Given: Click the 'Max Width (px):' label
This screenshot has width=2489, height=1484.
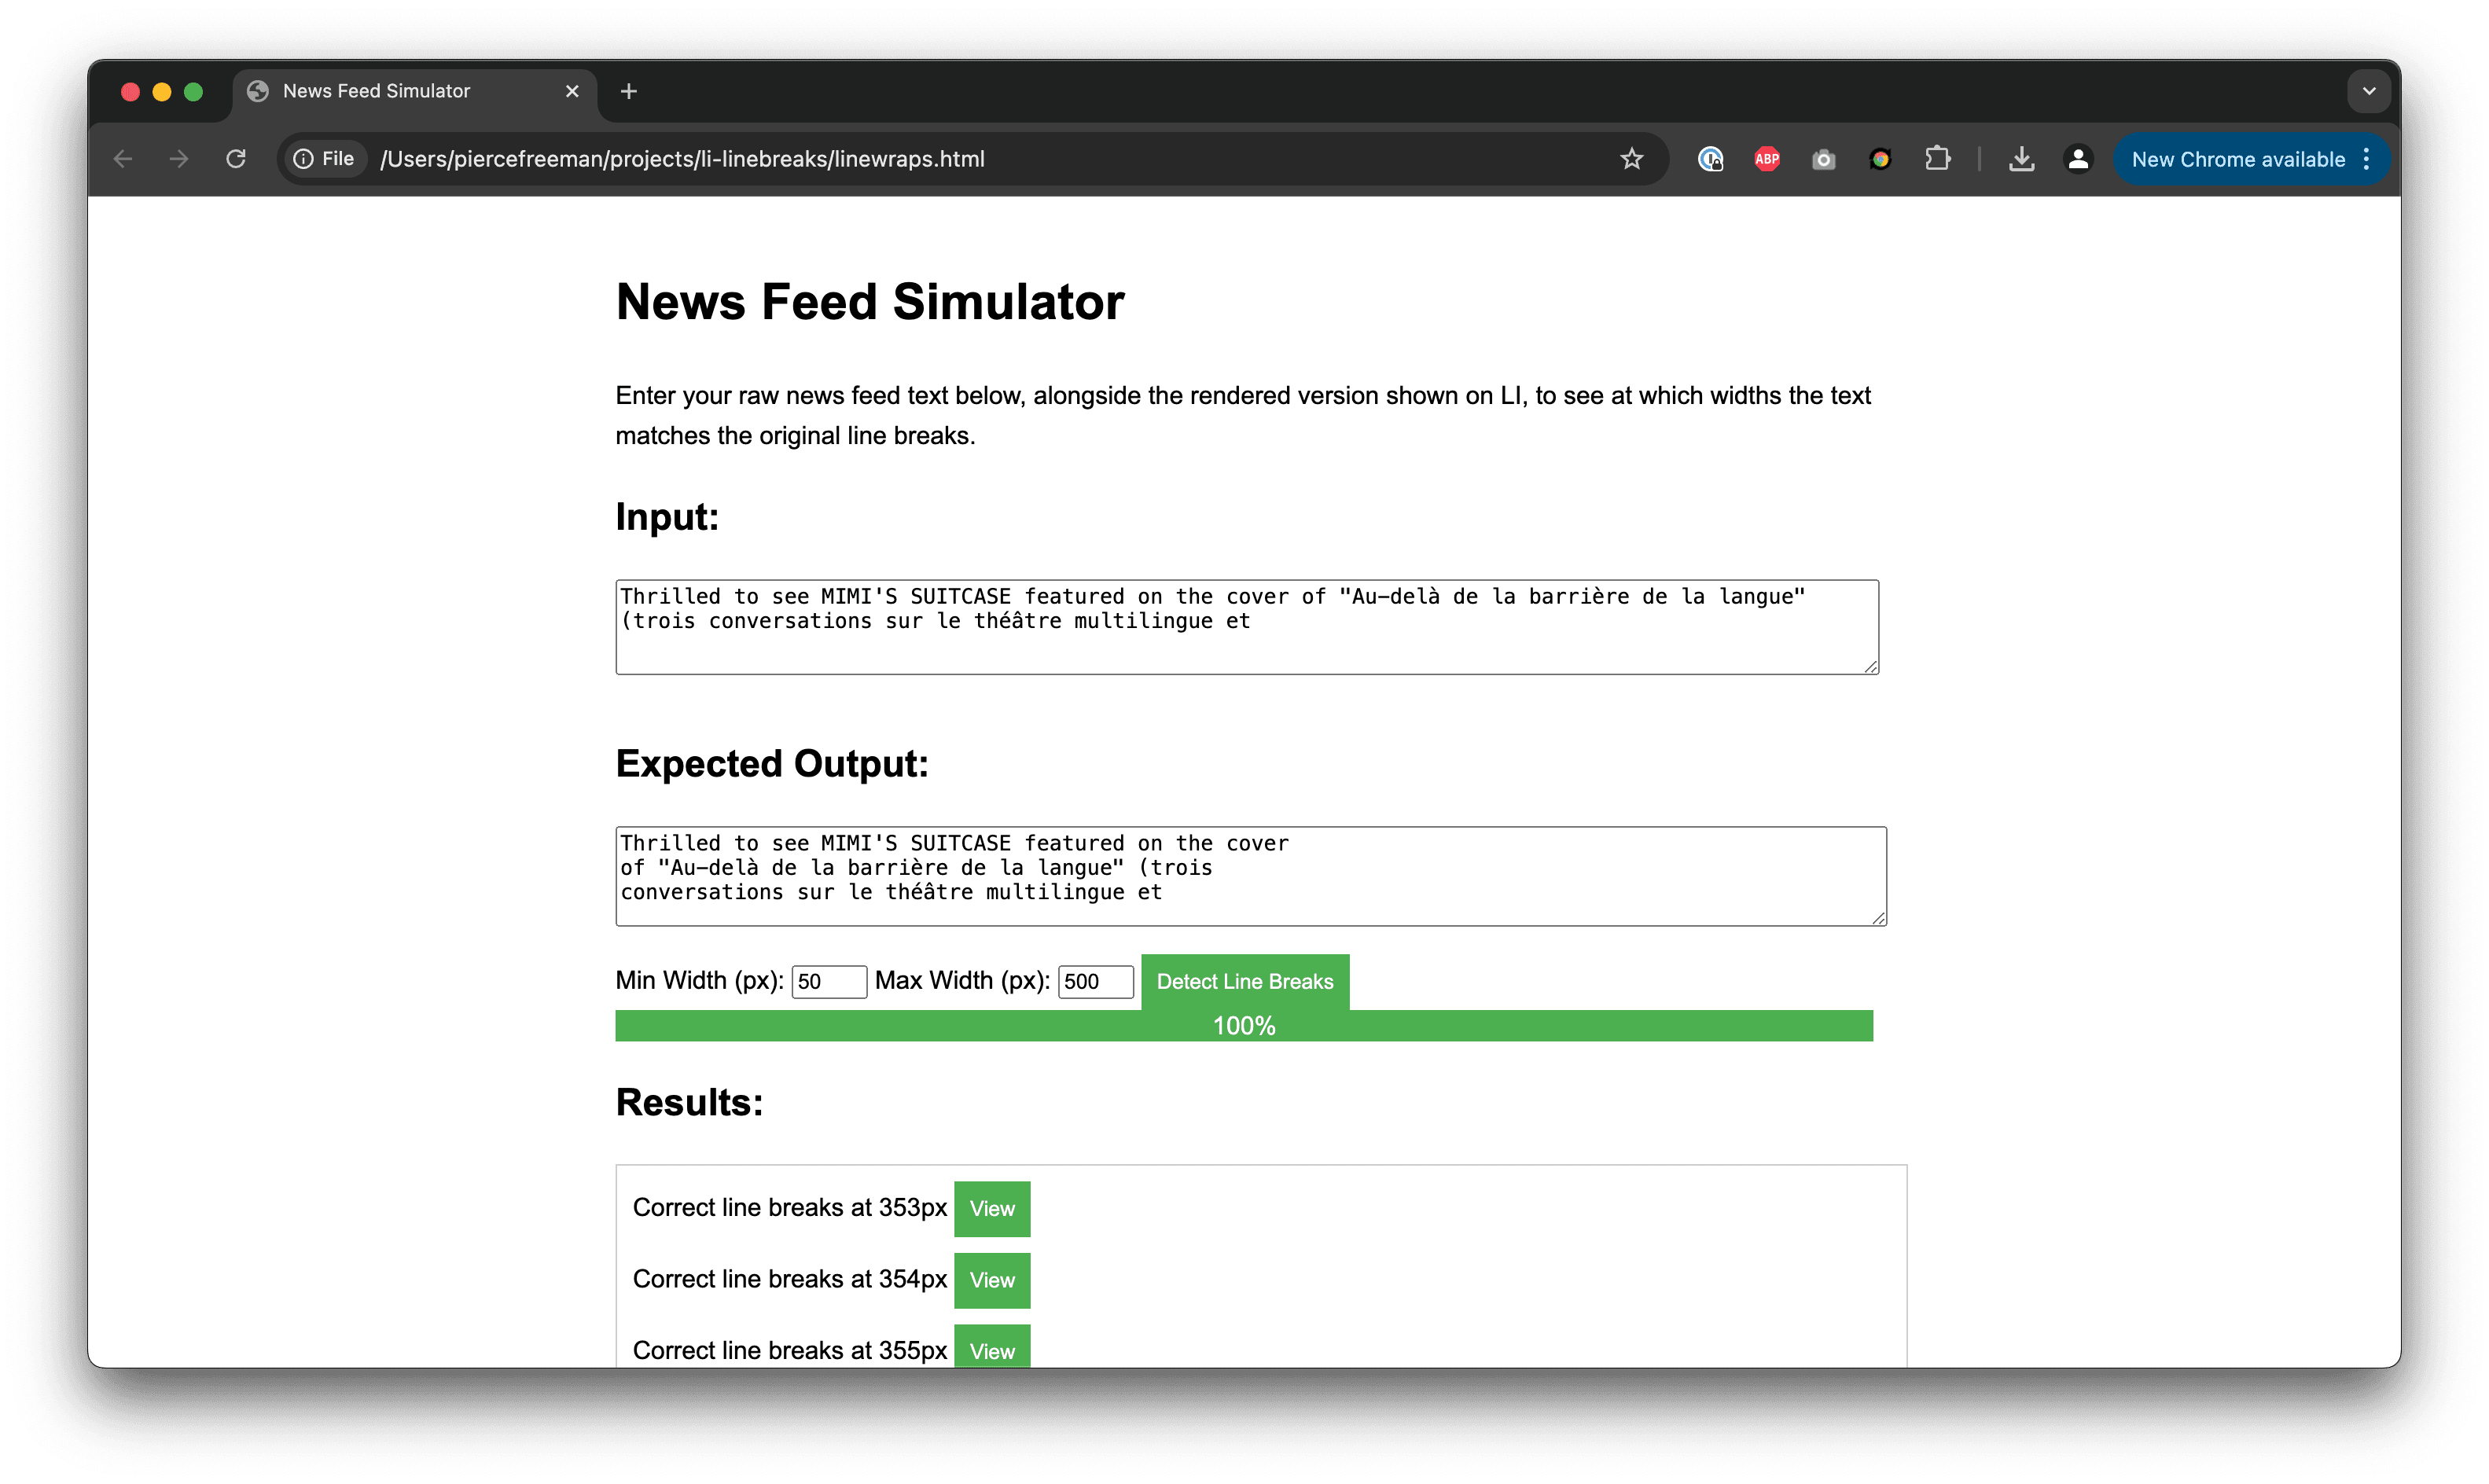Looking at the screenshot, I should point(962,980).
